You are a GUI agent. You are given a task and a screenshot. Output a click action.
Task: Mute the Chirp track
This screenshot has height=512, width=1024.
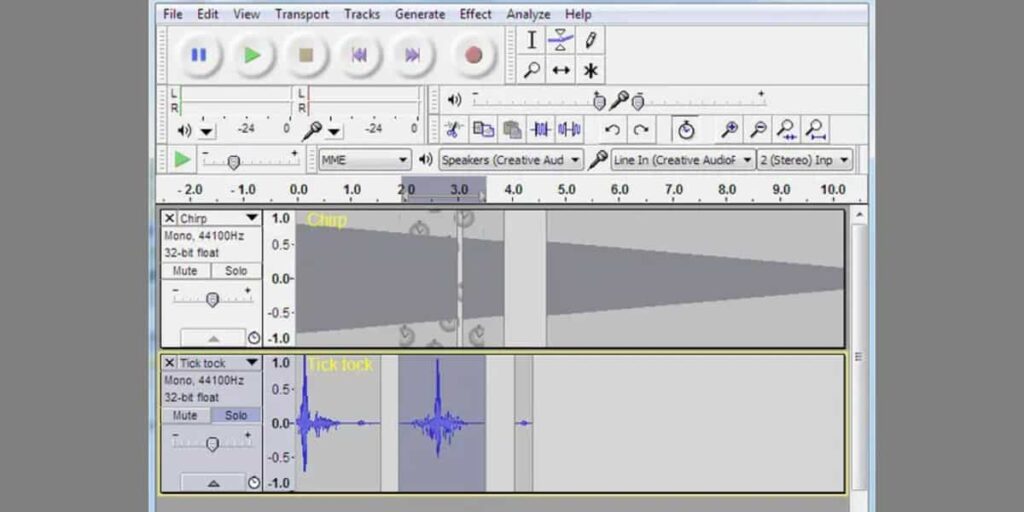(186, 270)
